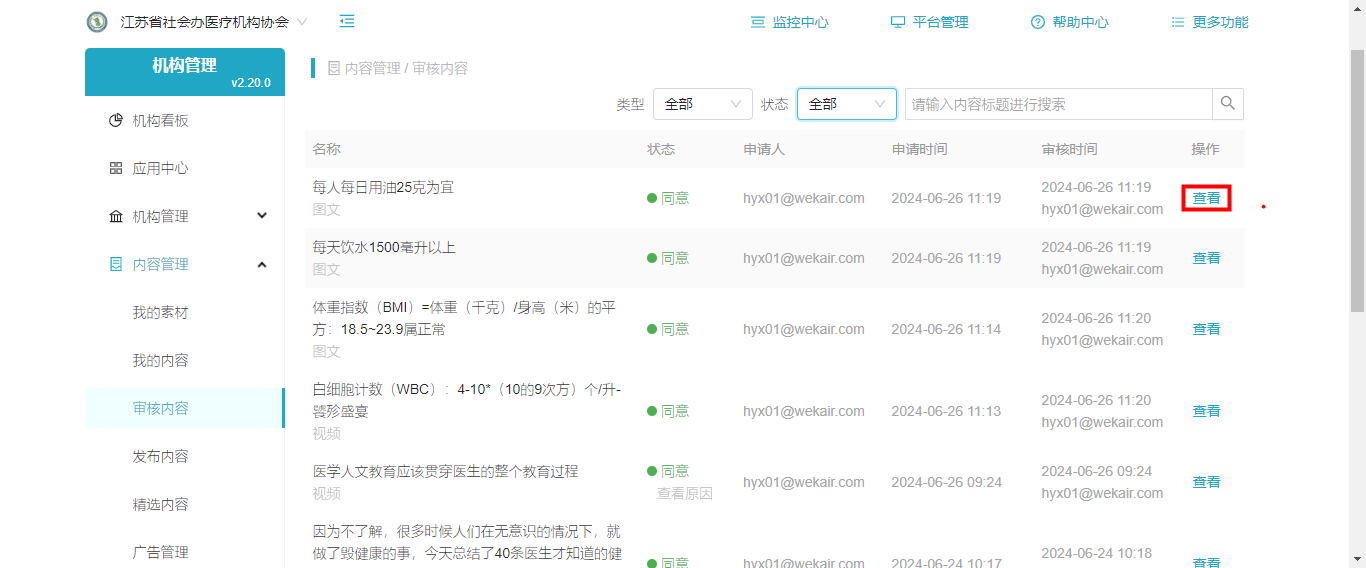The image size is (1366, 568).
Task: Click the association logo icon
Action: [97, 22]
